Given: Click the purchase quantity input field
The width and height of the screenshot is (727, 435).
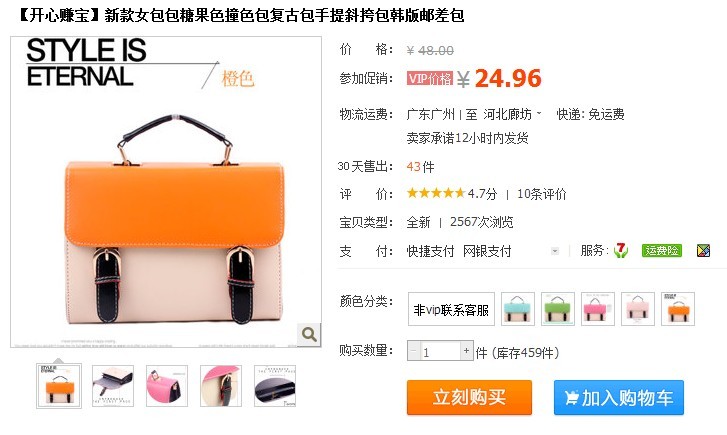Looking at the screenshot, I should [440, 351].
